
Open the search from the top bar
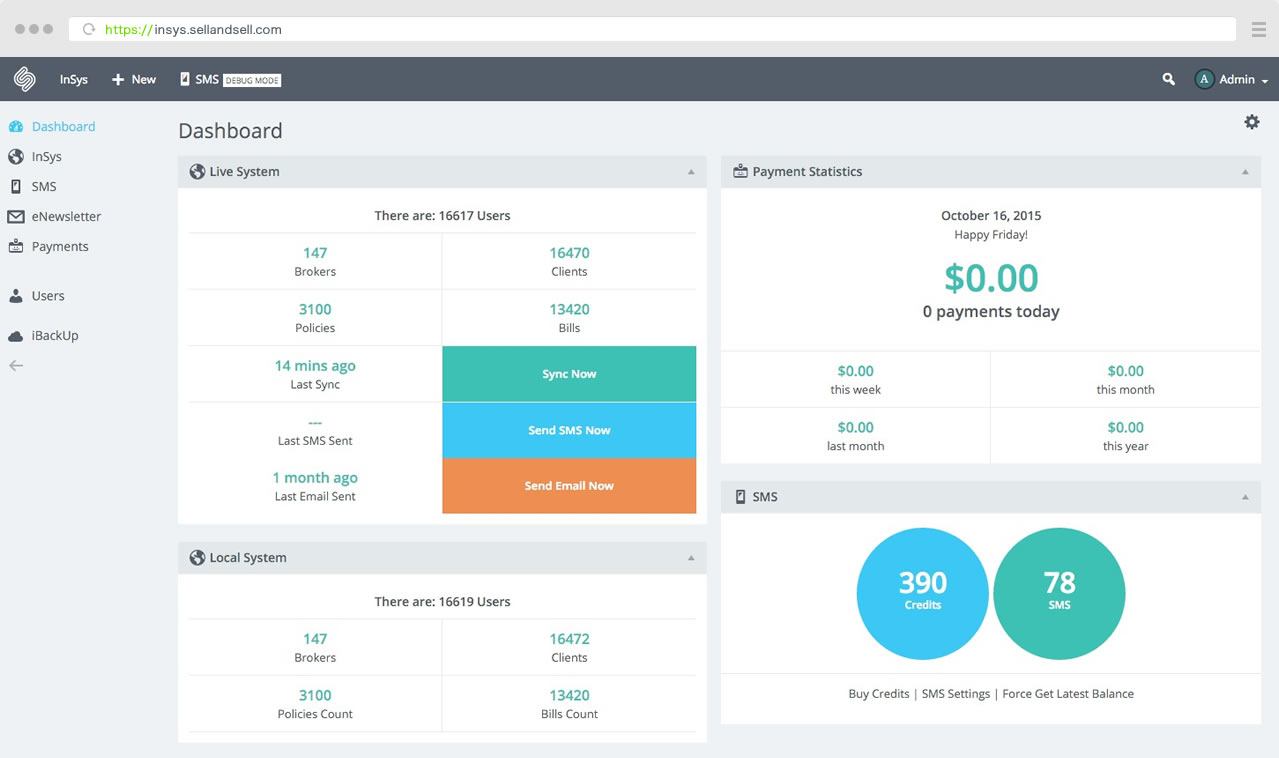(x=1167, y=77)
